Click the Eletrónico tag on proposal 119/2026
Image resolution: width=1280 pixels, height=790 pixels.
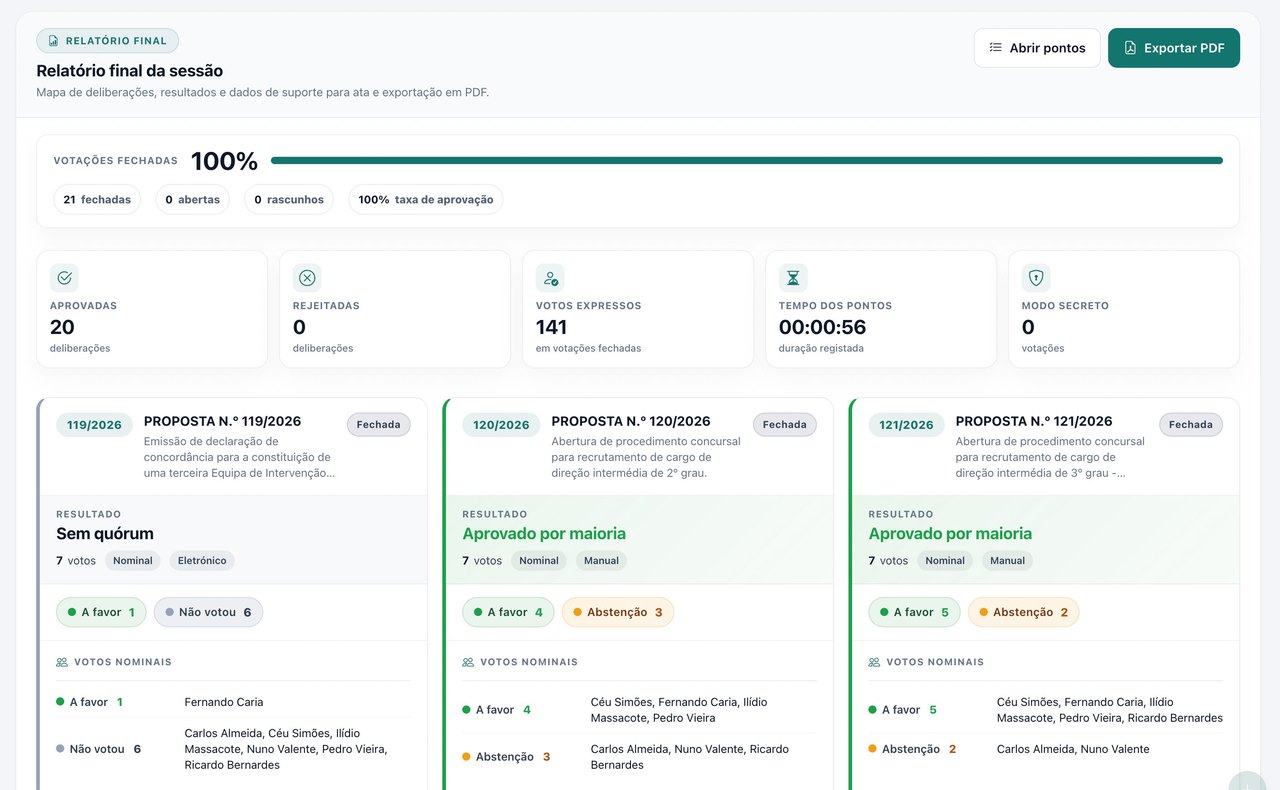click(x=202, y=561)
